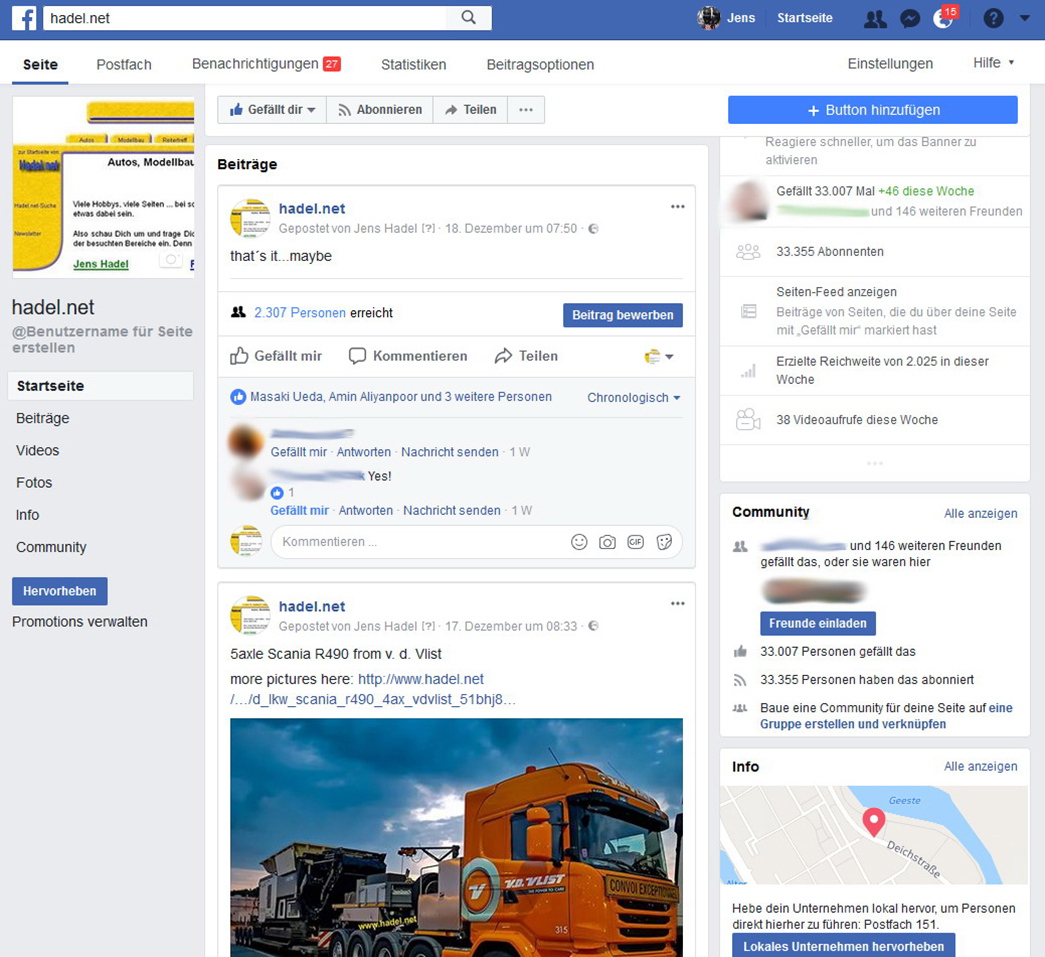
Task: Click Benutzername für Seite erstellen link
Action: [102, 339]
